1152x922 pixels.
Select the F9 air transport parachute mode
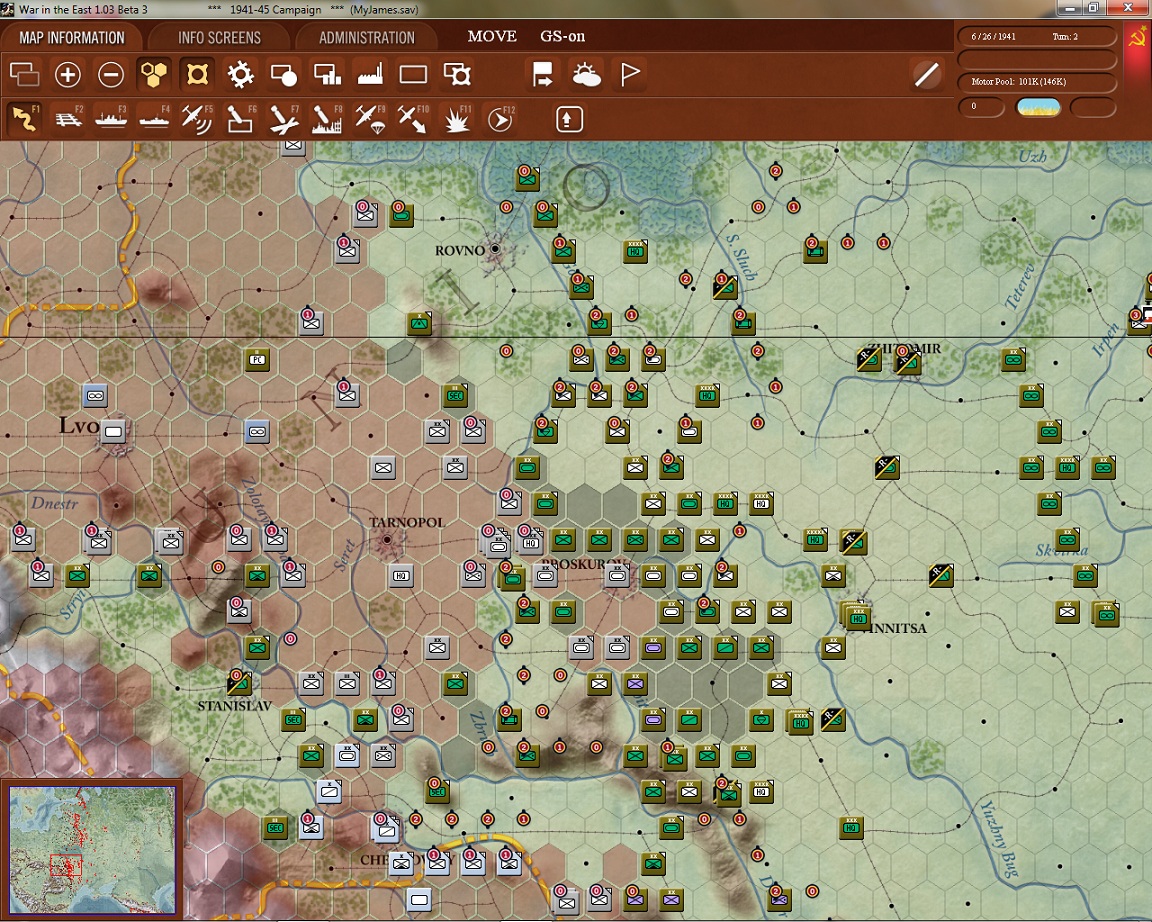tap(370, 119)
